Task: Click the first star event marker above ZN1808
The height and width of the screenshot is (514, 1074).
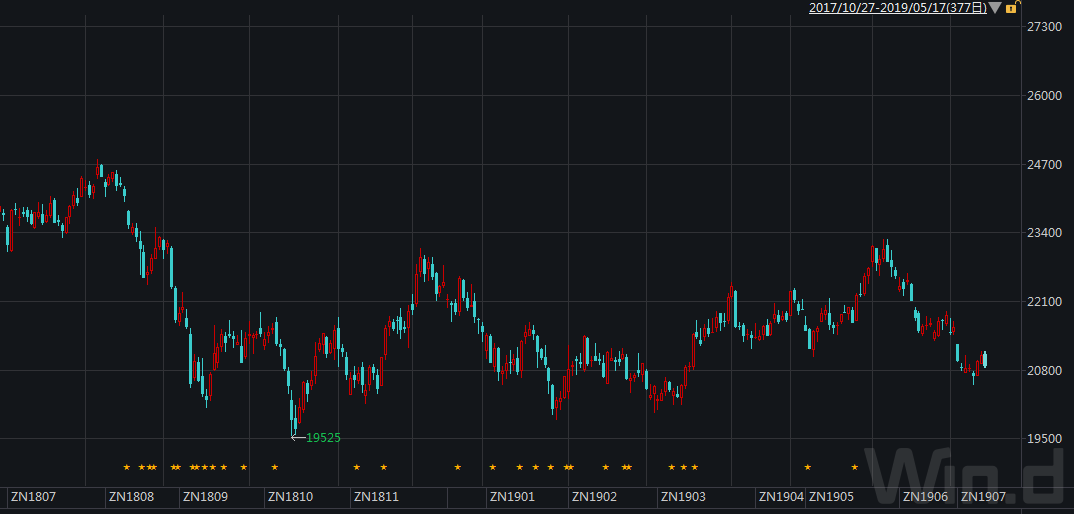Action: 127,467
